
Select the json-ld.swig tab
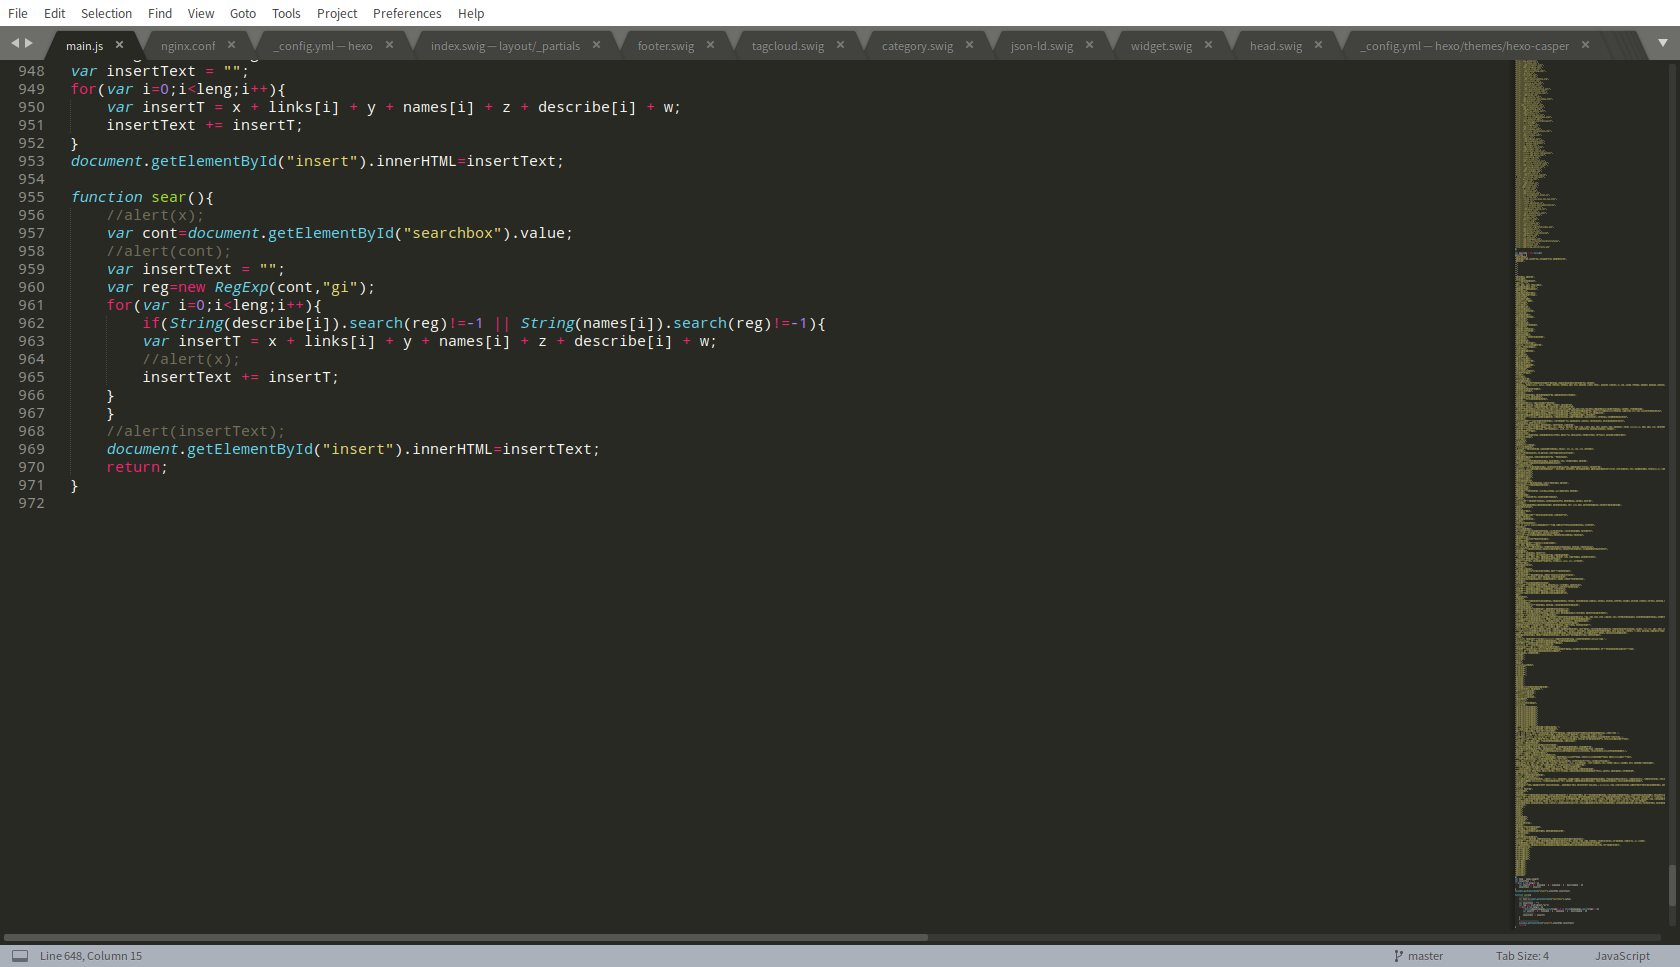click(x=1041, y=46)
